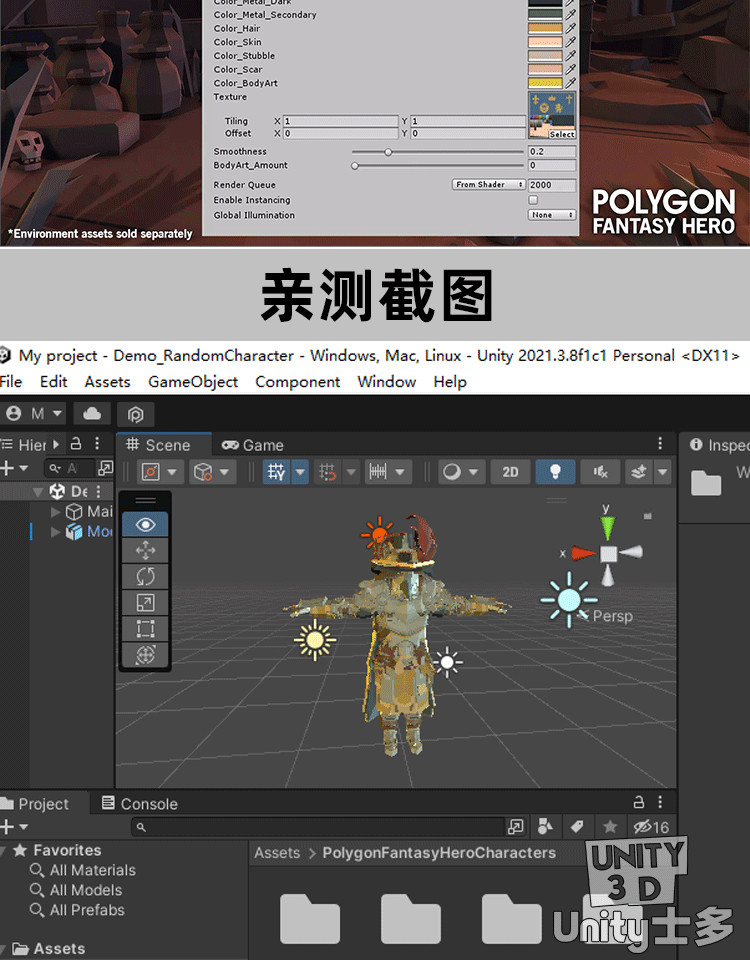The height and width of the screenshot is (960, 750).
Task: Click the Color_Hair eyedropper icon
Action: 571,29
